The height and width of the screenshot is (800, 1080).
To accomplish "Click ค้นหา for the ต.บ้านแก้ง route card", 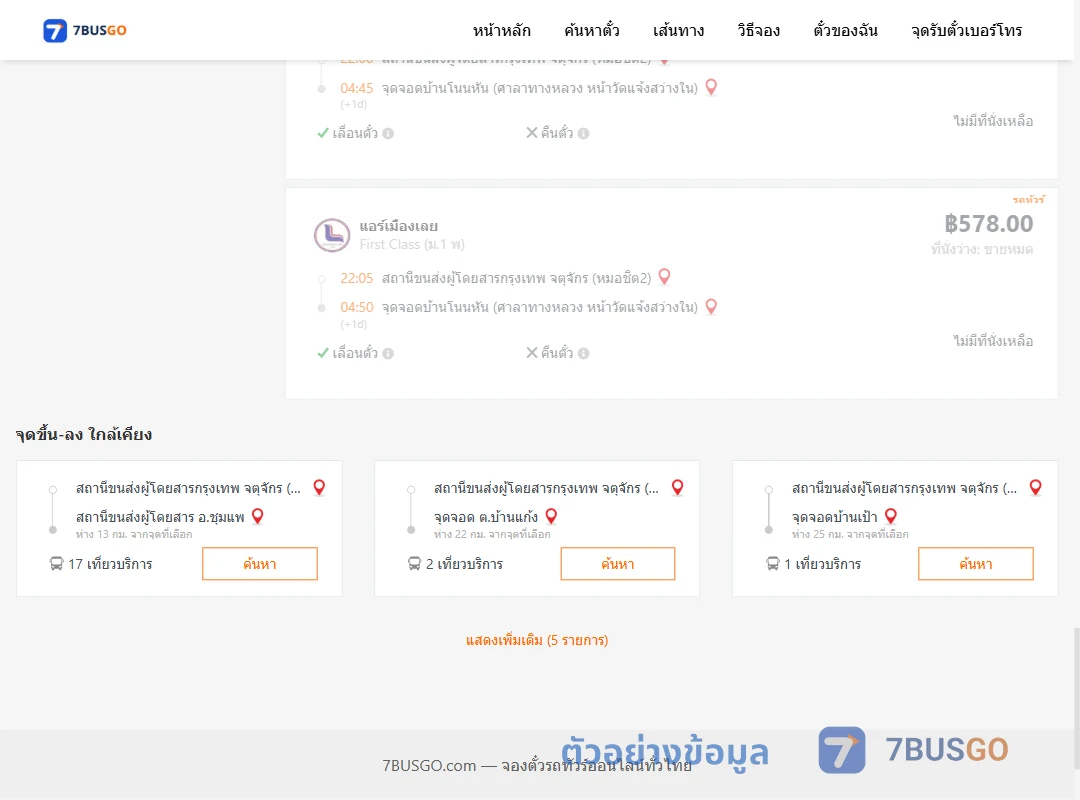I will click(618, 564).
